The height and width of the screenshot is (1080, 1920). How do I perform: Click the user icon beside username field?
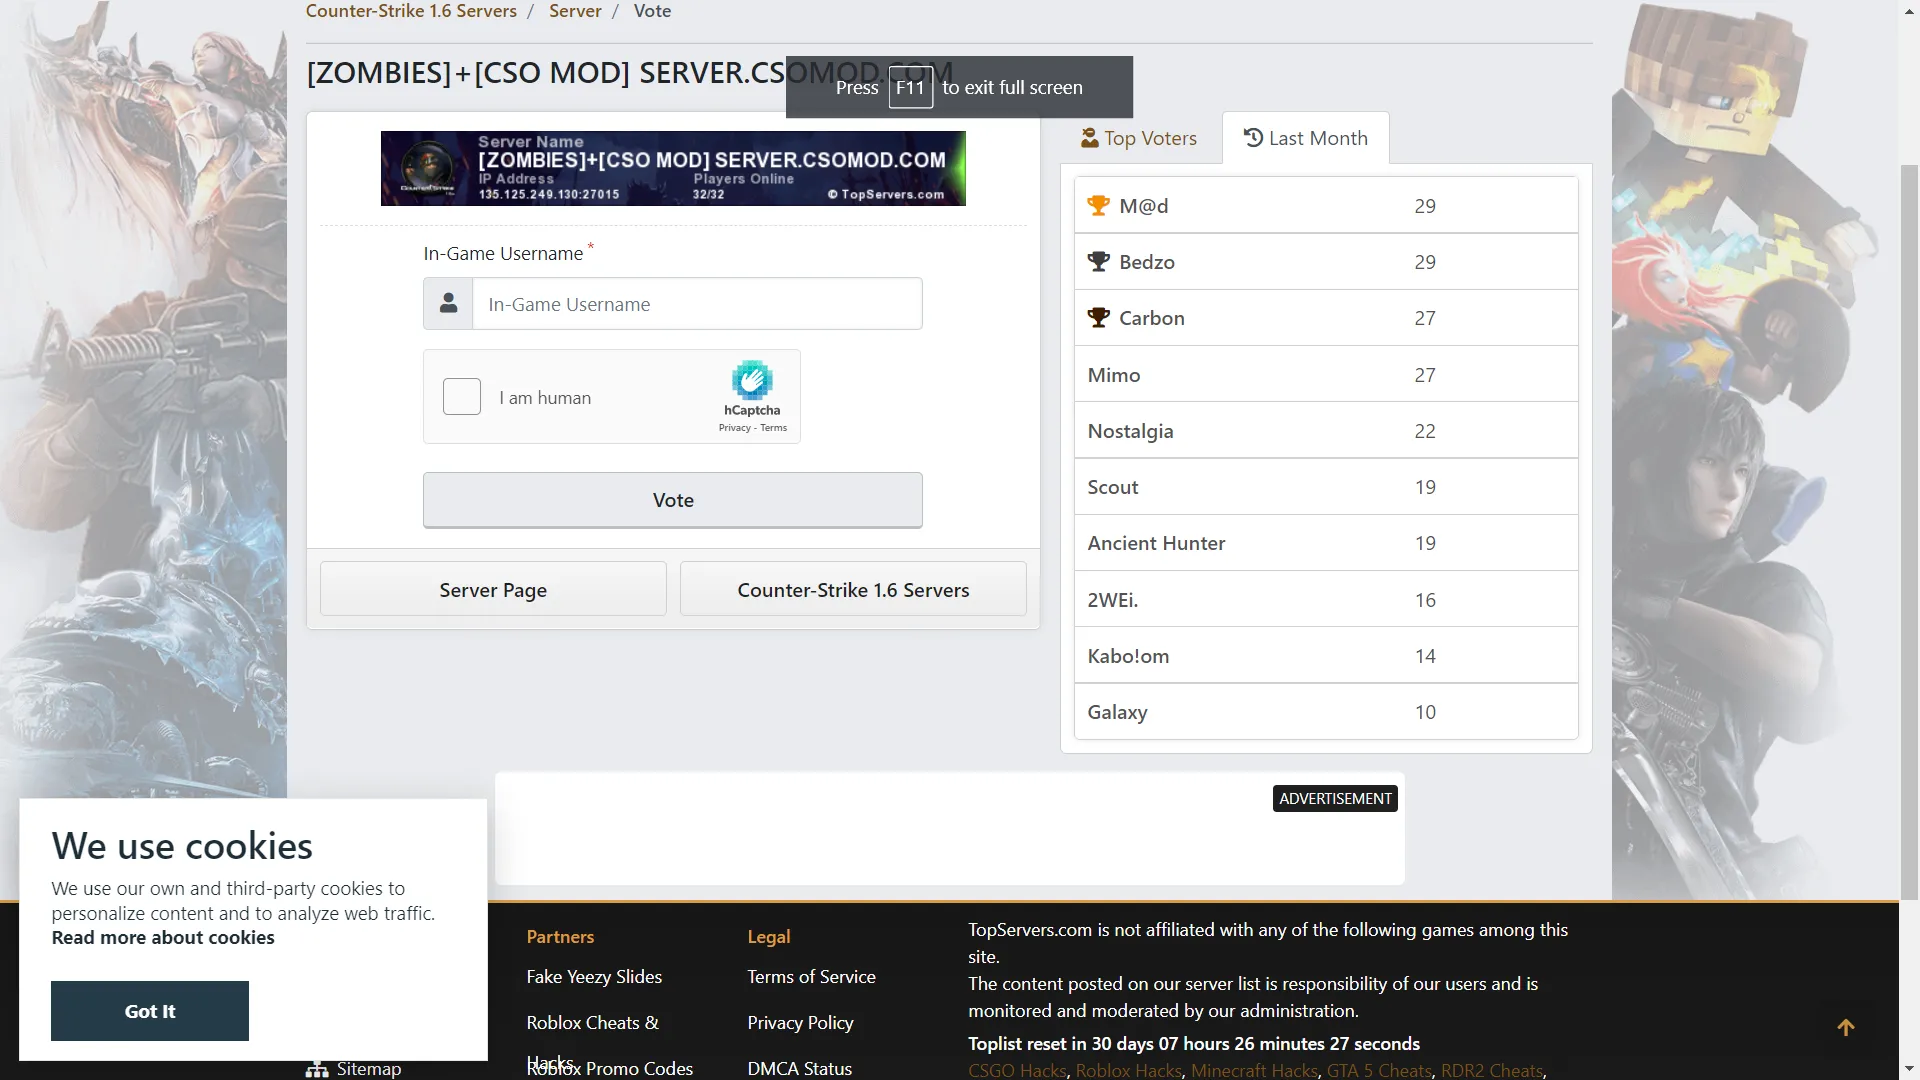pos(448,303)
